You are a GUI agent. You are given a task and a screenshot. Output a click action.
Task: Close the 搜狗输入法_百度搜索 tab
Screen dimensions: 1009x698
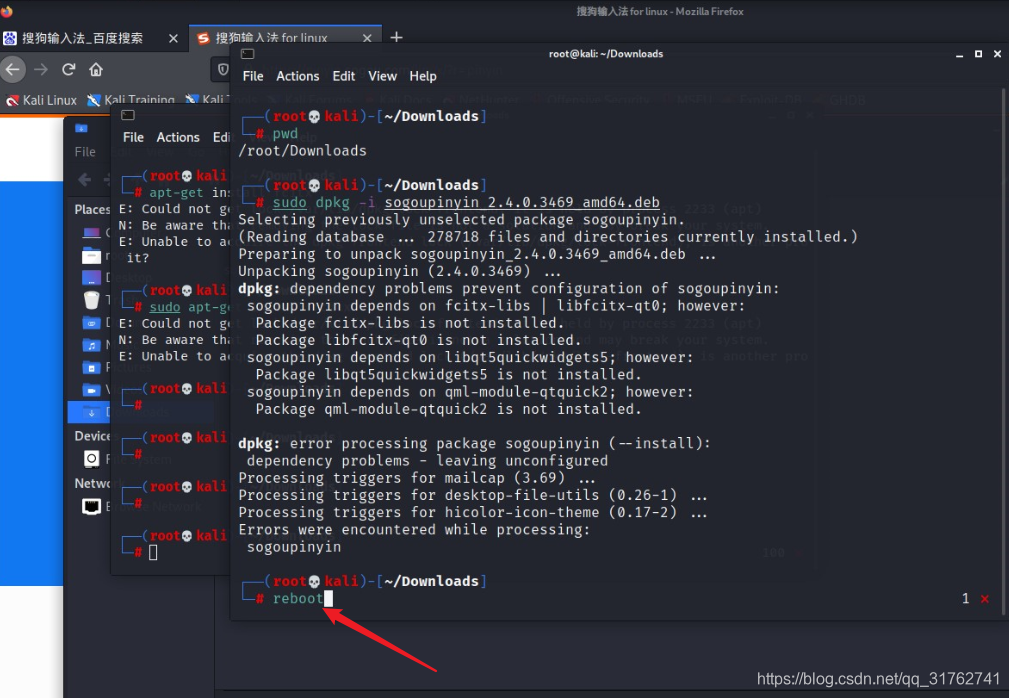tap(173, 39)
